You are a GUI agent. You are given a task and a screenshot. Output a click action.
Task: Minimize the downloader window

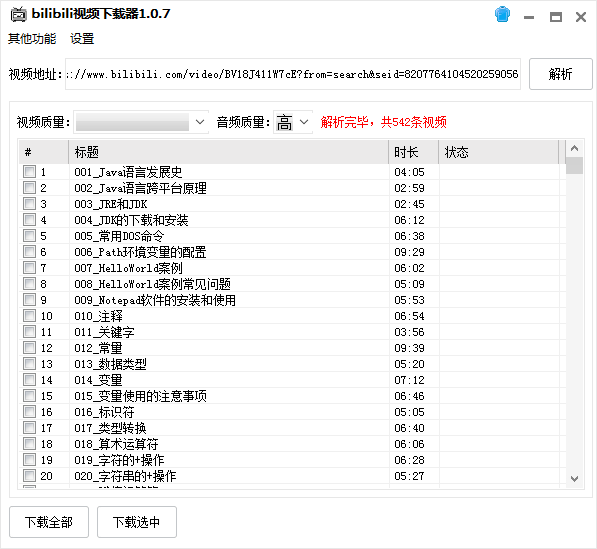click(x=528, y=17)
